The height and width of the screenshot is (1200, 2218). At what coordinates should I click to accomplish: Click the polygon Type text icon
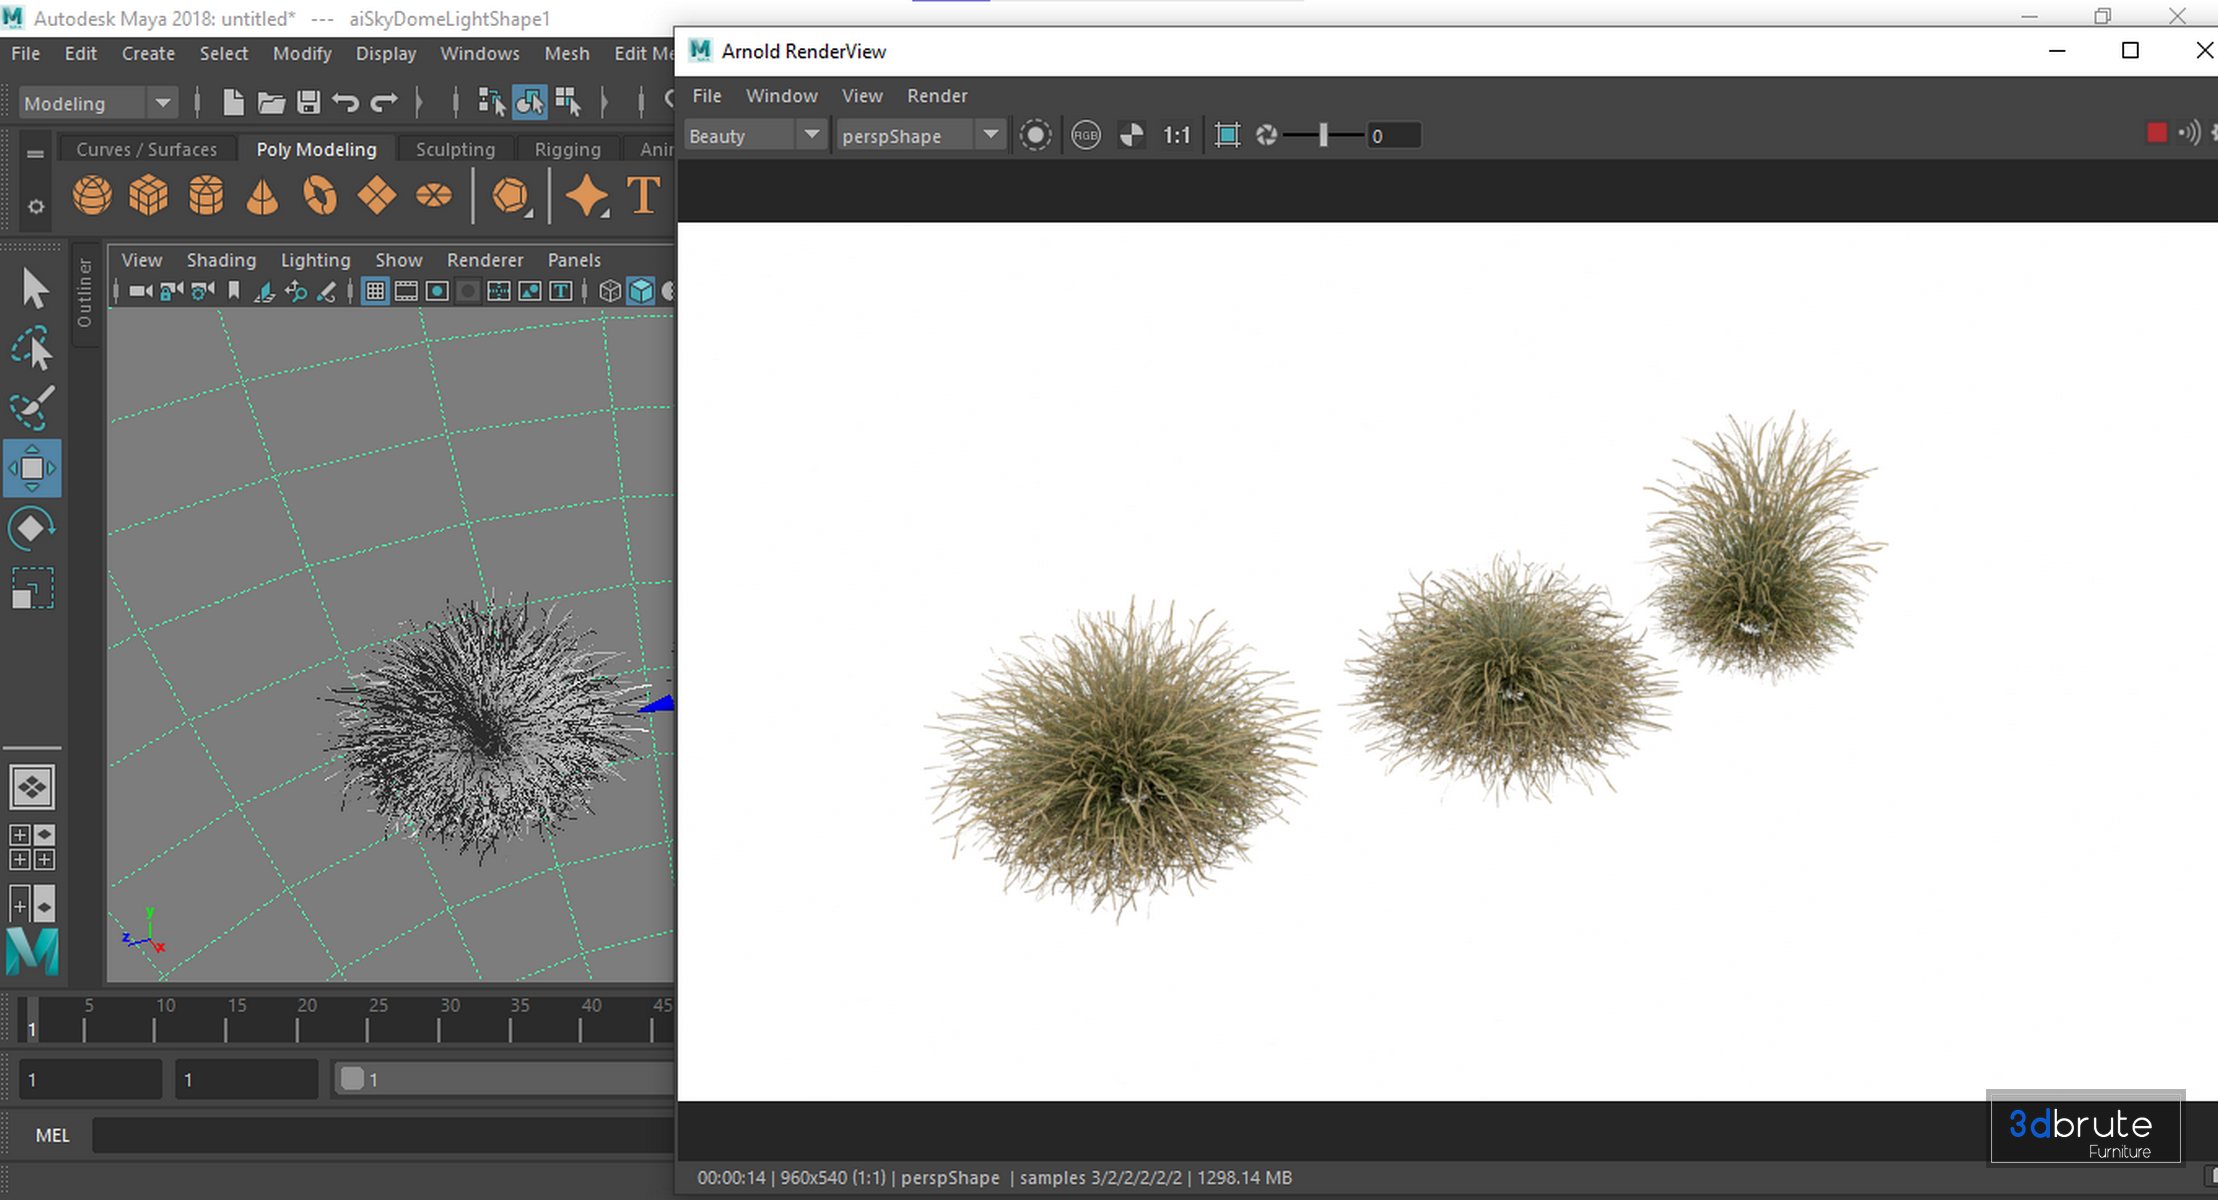[642, 195]
